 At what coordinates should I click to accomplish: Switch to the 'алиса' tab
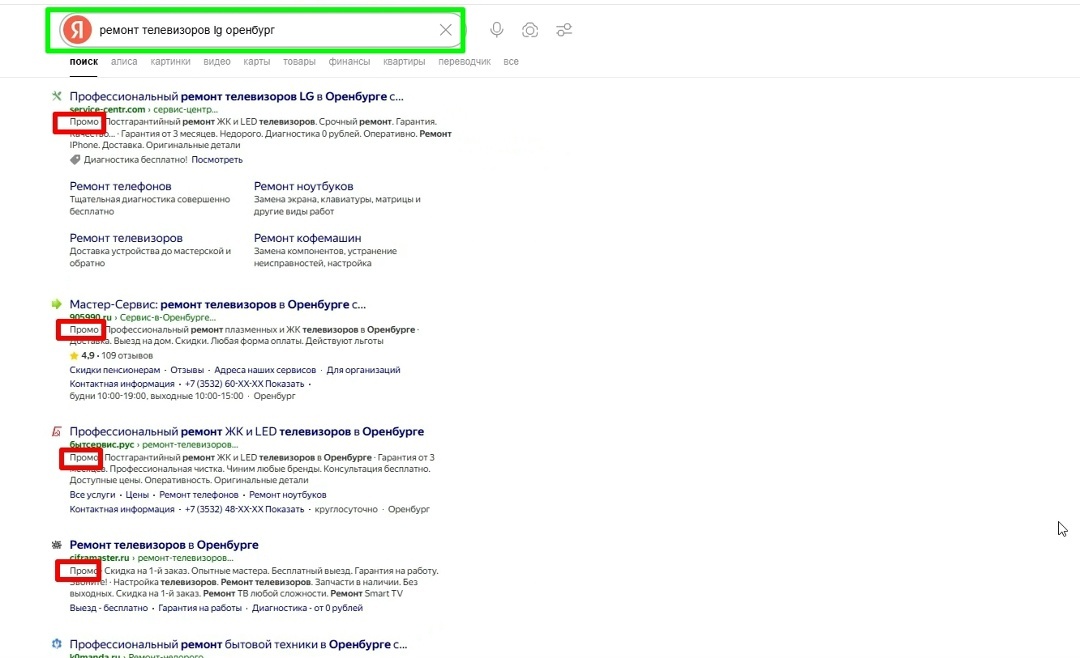(124, 61)
